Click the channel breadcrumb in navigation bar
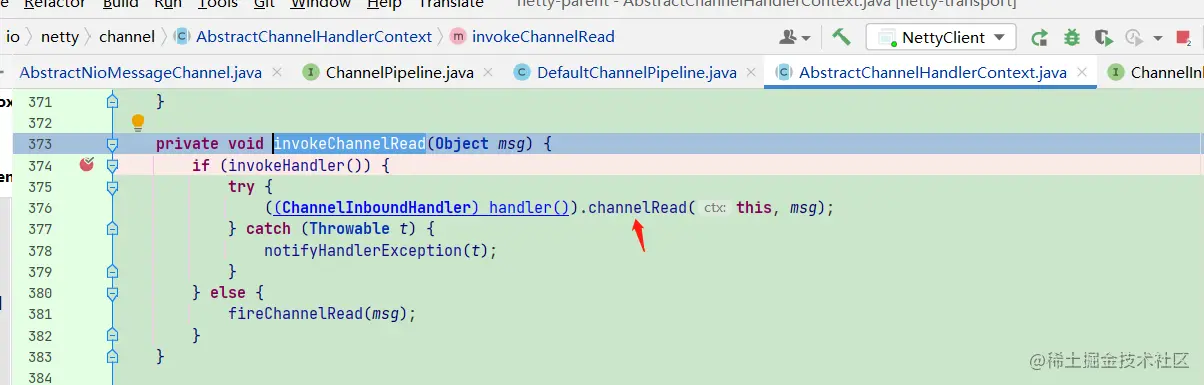Image resolution: width=1204 pixels, height=385 pixels. (127, 37)
